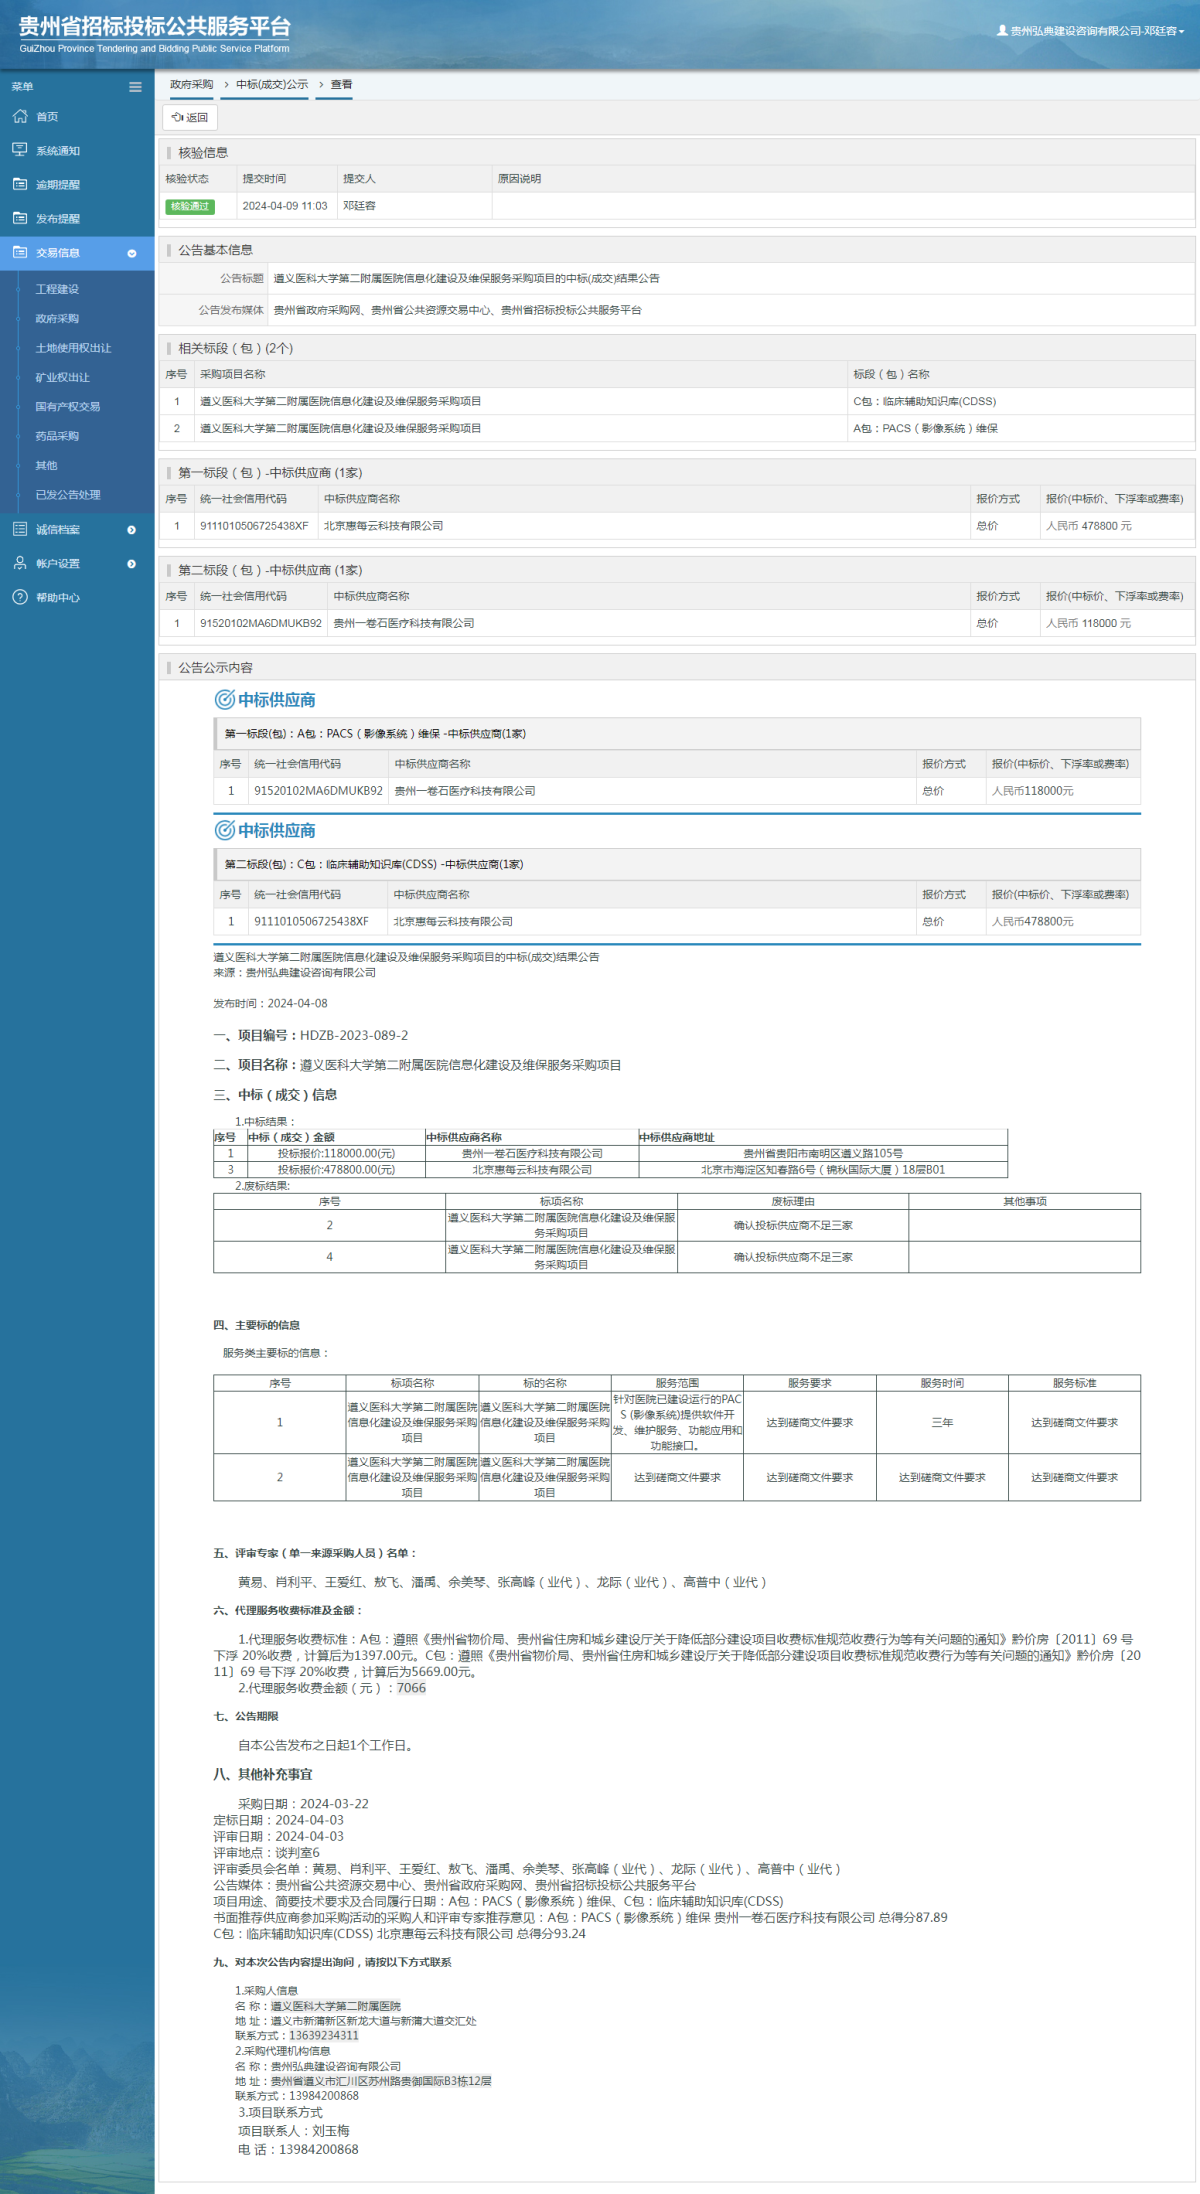Open 发布提醒 in the sidebar

click(x=58, y=219)
